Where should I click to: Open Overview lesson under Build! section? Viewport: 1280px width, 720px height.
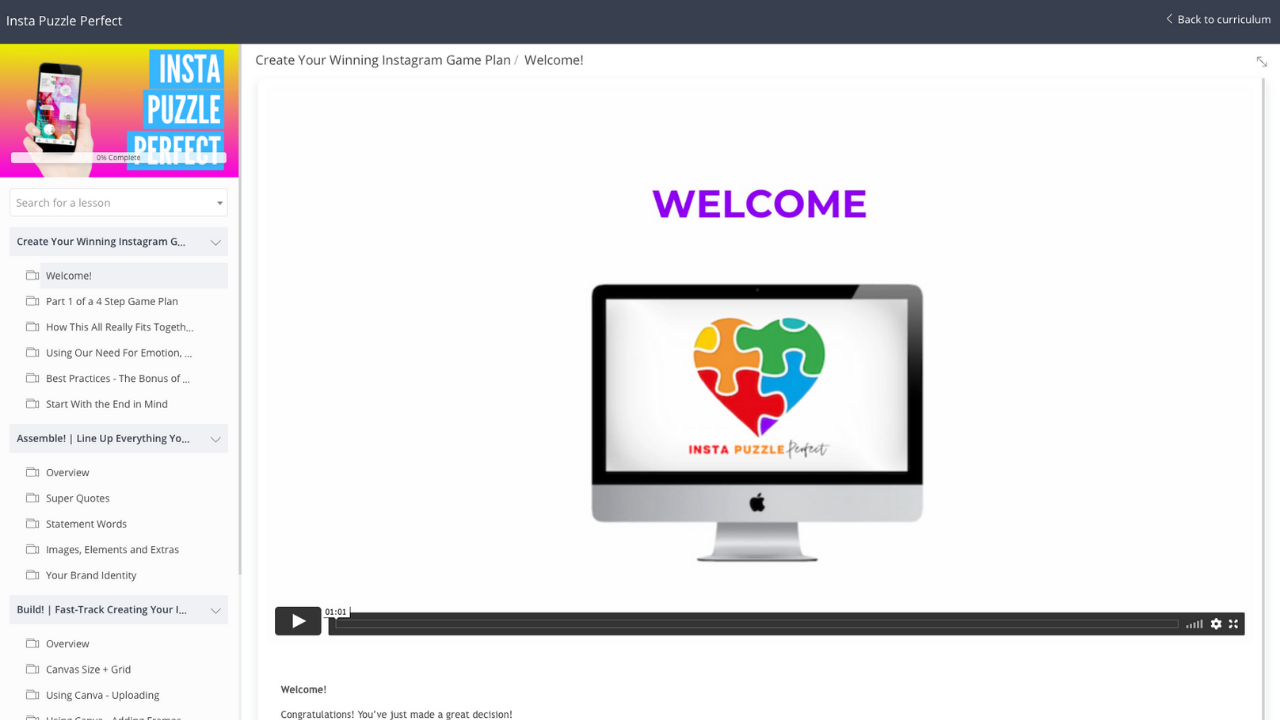point(67,644)
